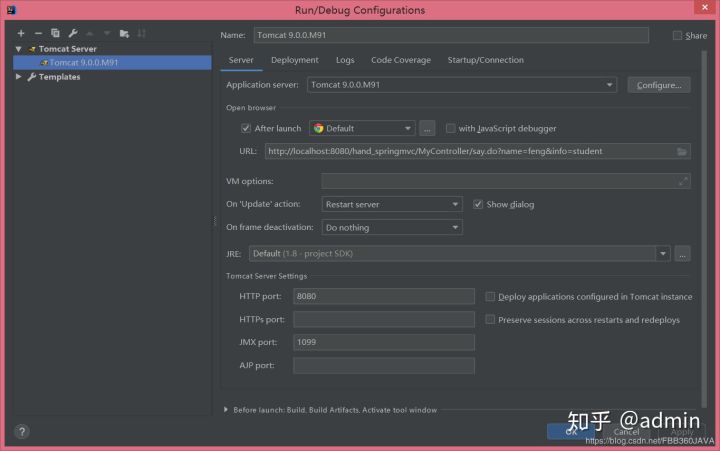Expand VM options field icon

683,181
